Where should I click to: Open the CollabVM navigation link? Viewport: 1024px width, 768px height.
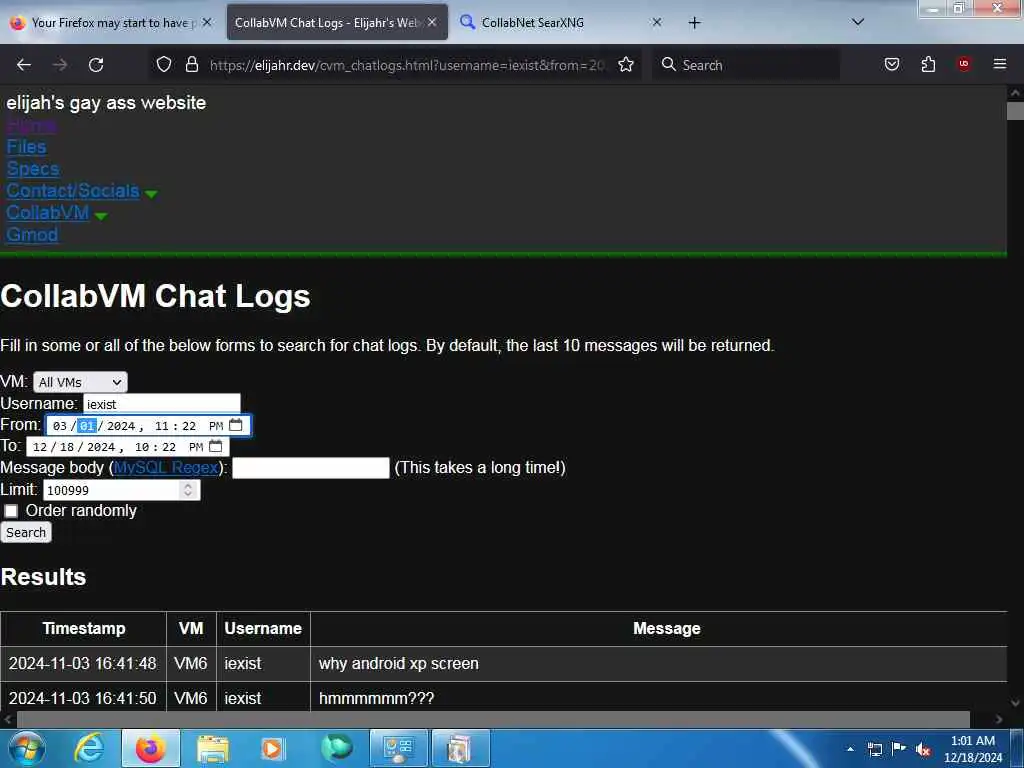click(x=48, y=212)
